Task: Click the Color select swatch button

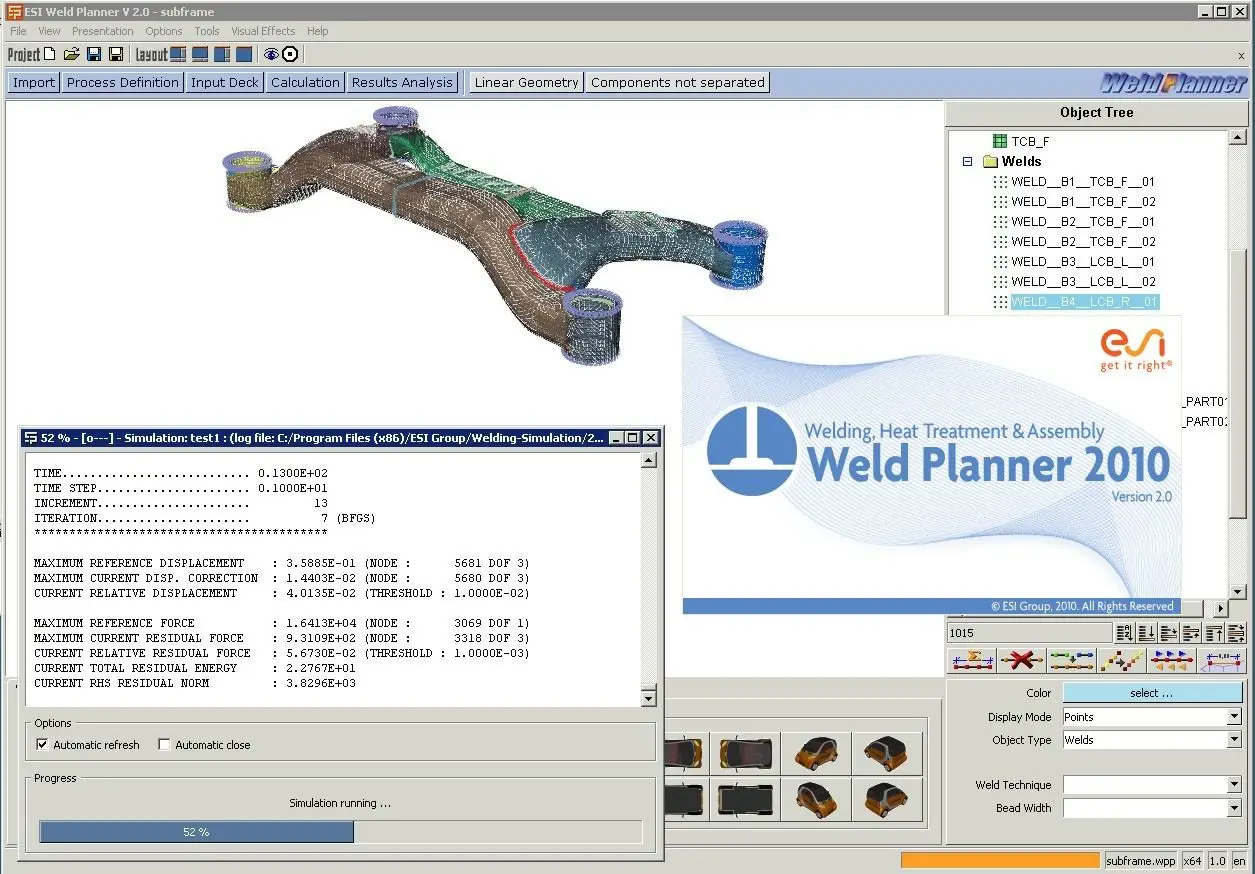Action: pos(1152,692)
